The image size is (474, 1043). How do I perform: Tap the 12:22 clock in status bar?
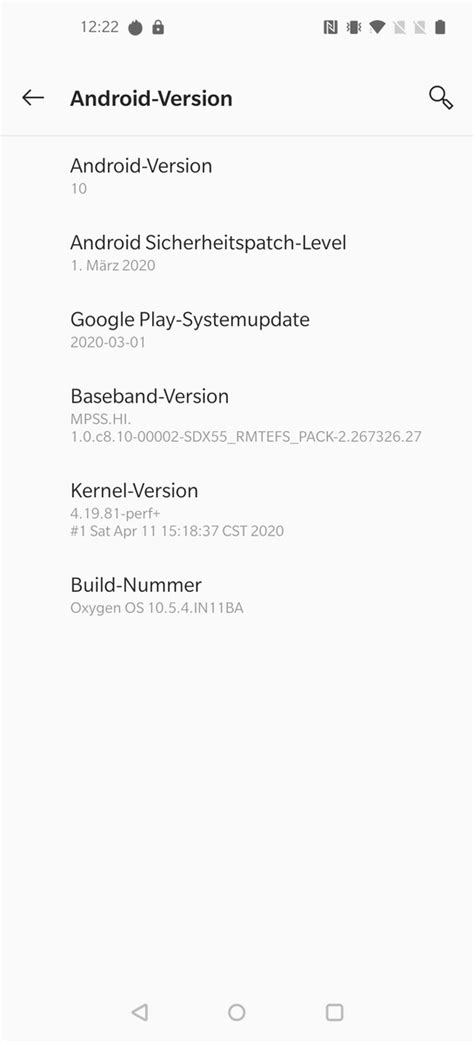click(x=99, y=27)
